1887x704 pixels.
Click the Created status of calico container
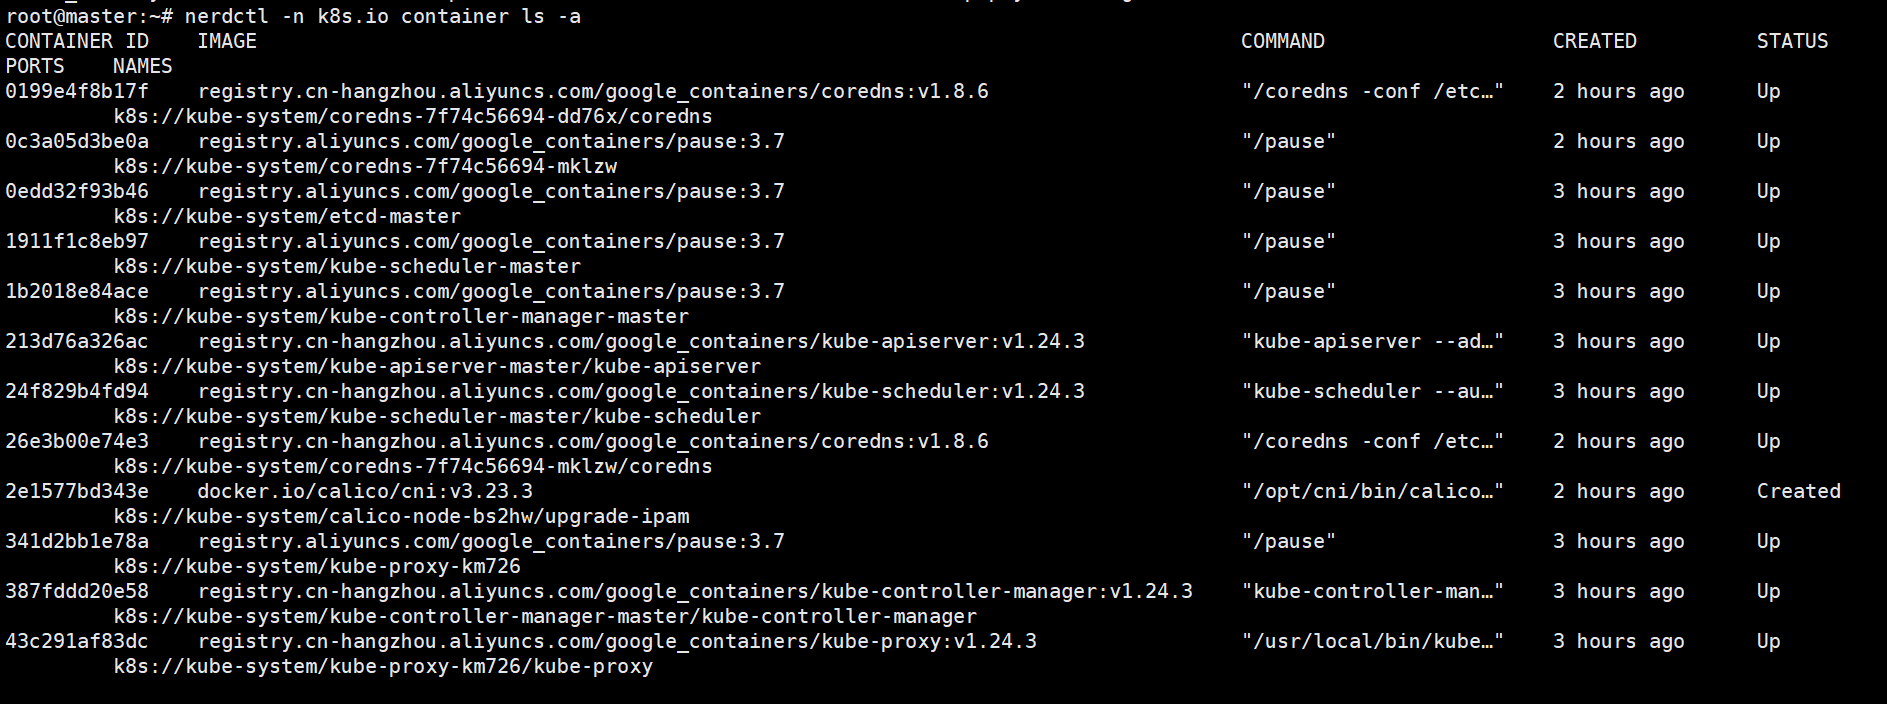click(x=1798, y=491)
